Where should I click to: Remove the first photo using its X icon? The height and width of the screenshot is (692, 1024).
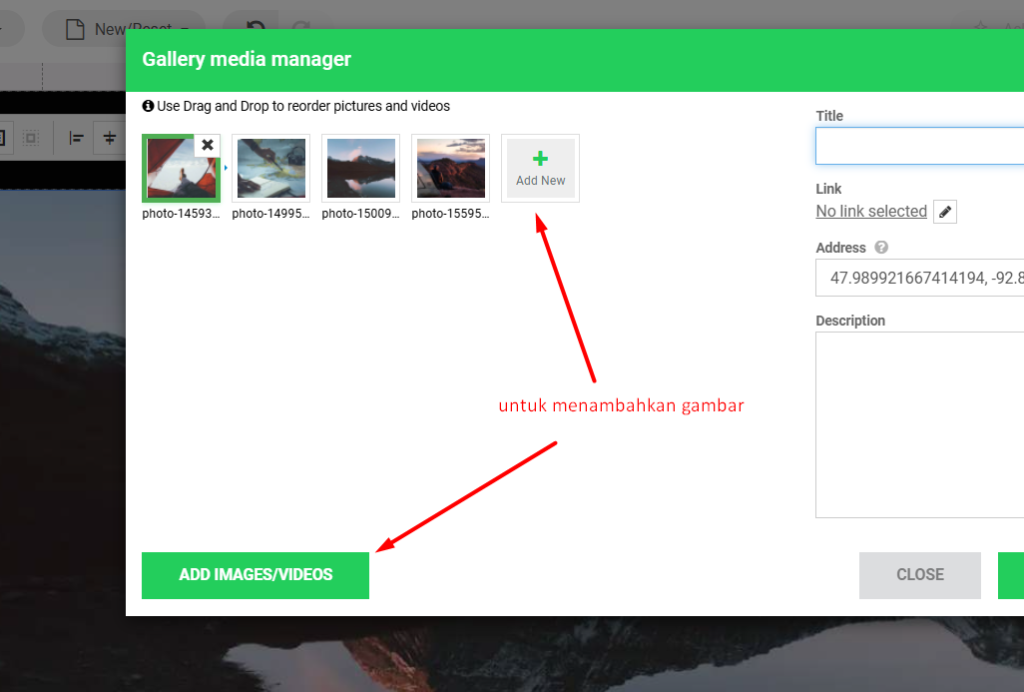point(207,145)
